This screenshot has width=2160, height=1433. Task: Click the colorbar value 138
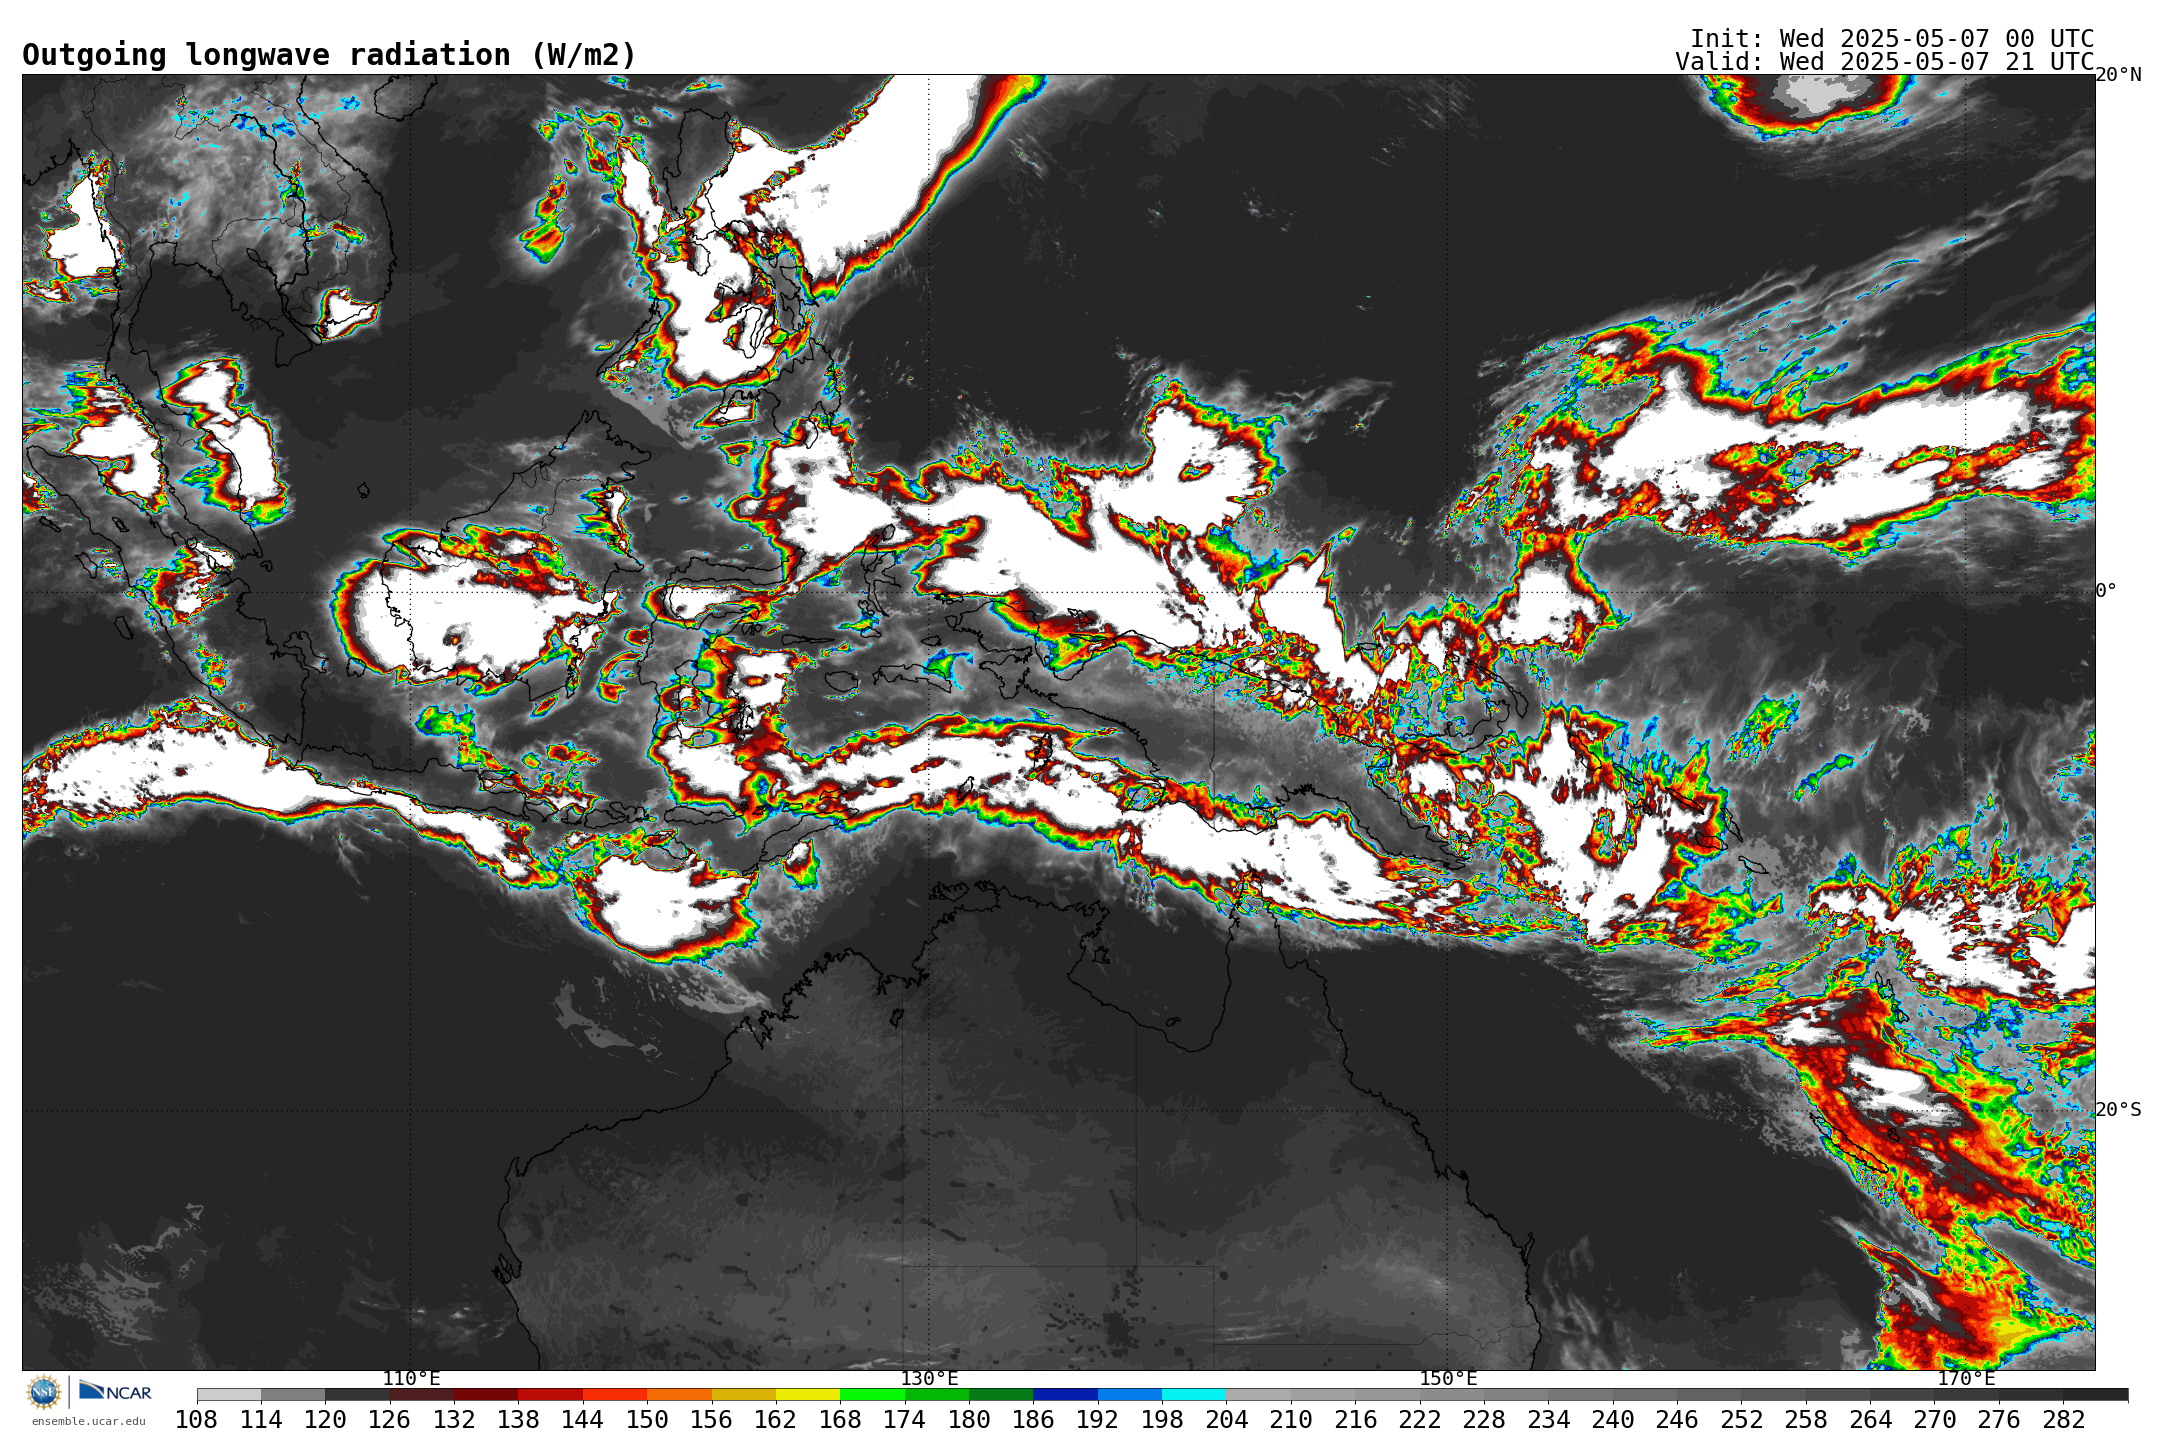click(518, 1420)
